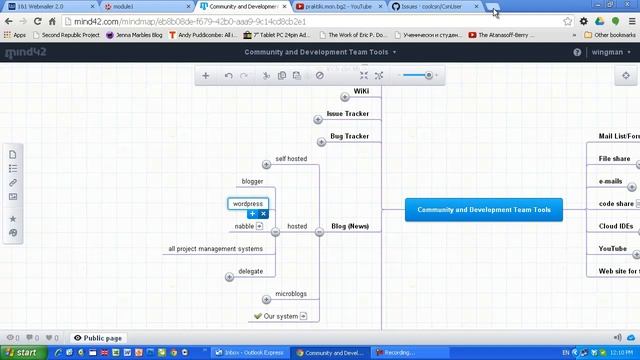640x360 pixels.
Task: Collapse the hosted node
Action: point(276,232)
